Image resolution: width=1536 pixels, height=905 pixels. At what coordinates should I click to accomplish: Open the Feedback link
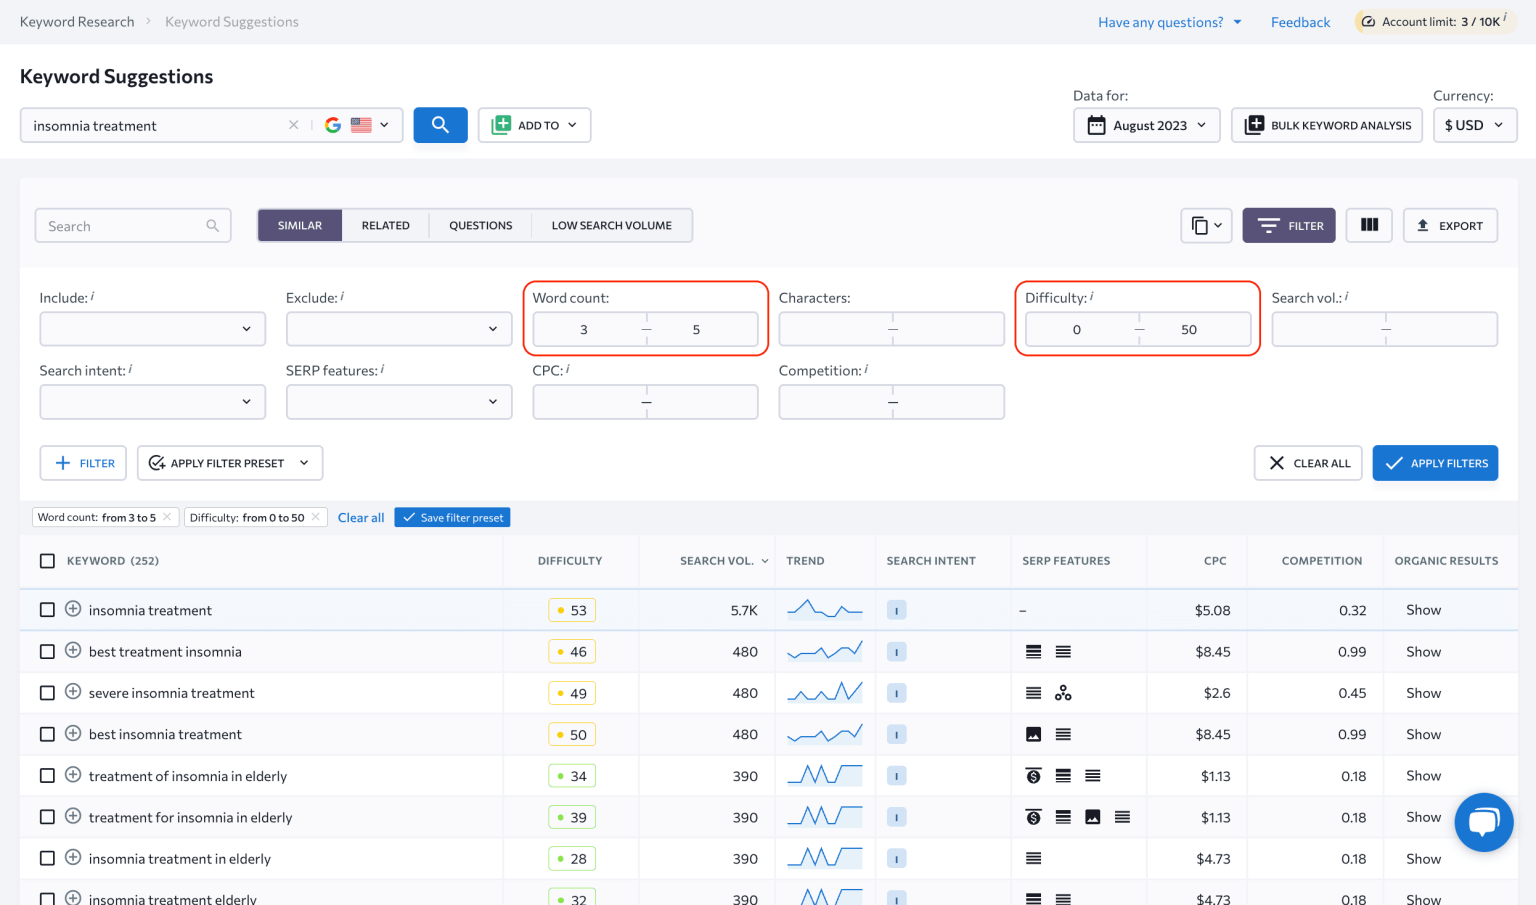1300,21
